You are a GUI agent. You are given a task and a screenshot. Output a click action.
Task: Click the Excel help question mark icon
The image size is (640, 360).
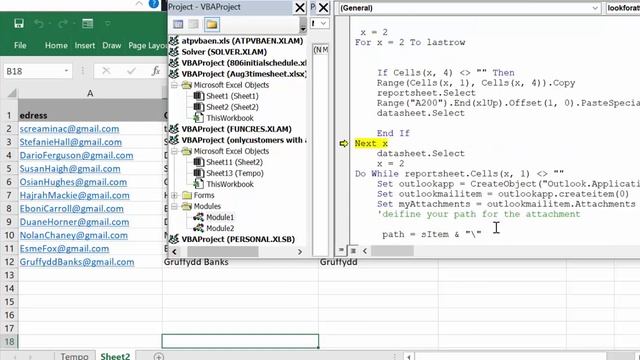tap(154, 4)
